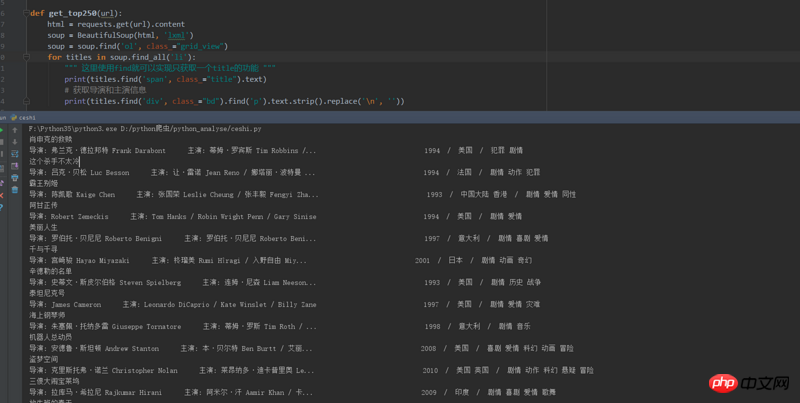Image resolution: width=800 pixels, height=403 pixels.
Task: Collapse the for loop fold marker
Action: tap(43, 57)
